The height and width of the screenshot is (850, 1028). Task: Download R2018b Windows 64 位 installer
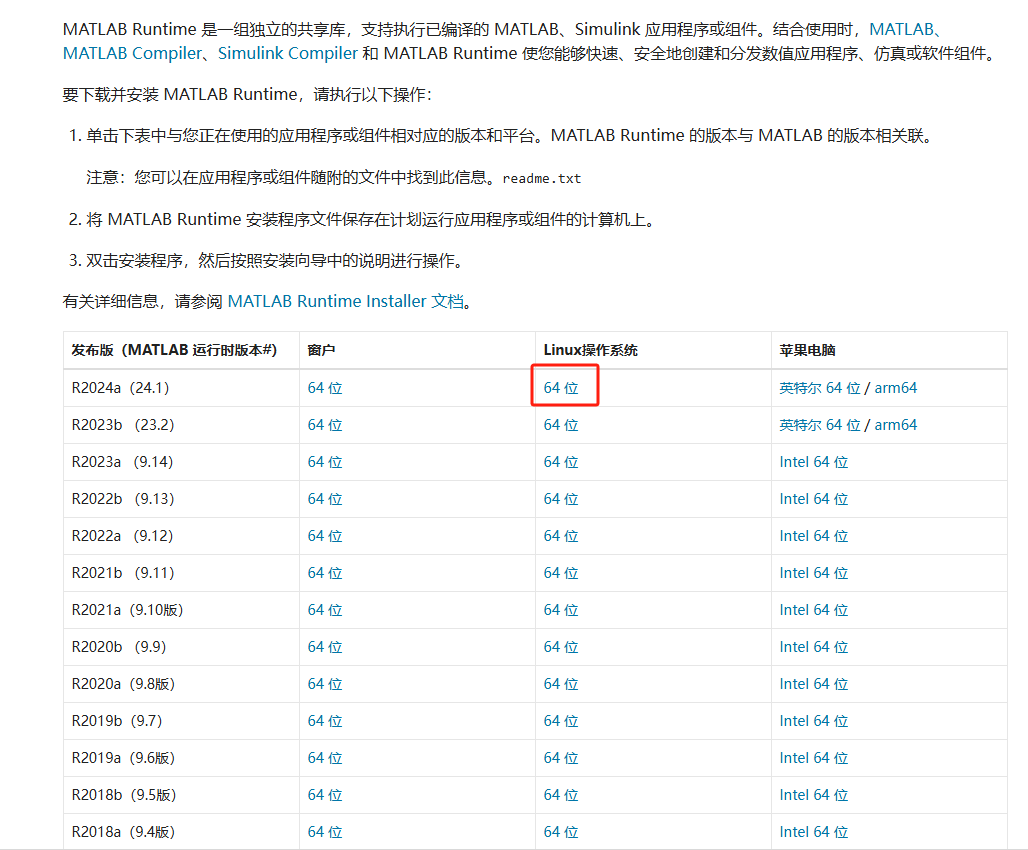325,795
